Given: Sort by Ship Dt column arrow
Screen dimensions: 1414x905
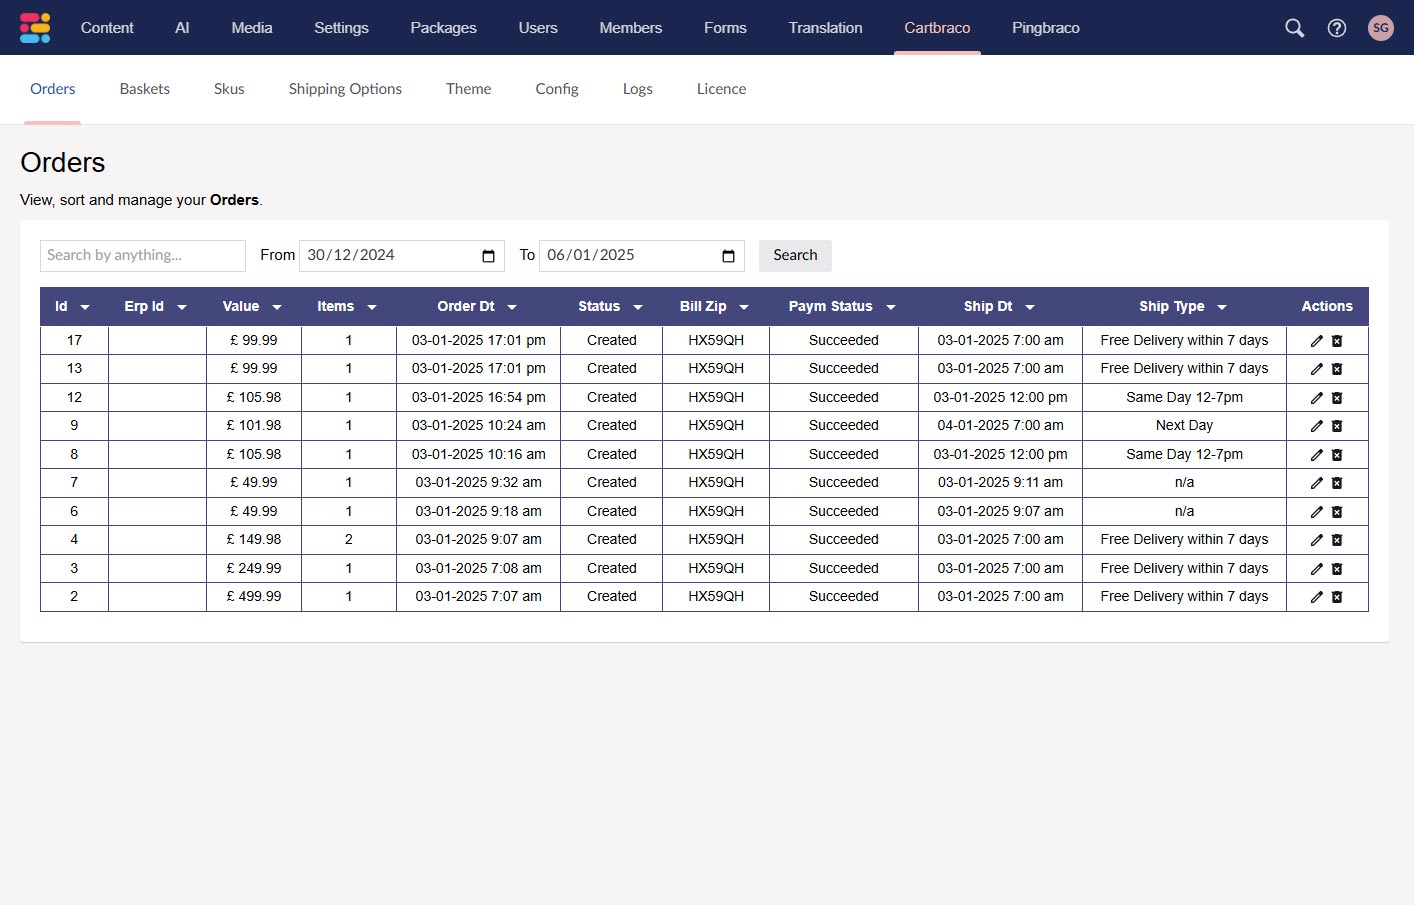Looking at the screenshot, I should tap(1030, 307).
